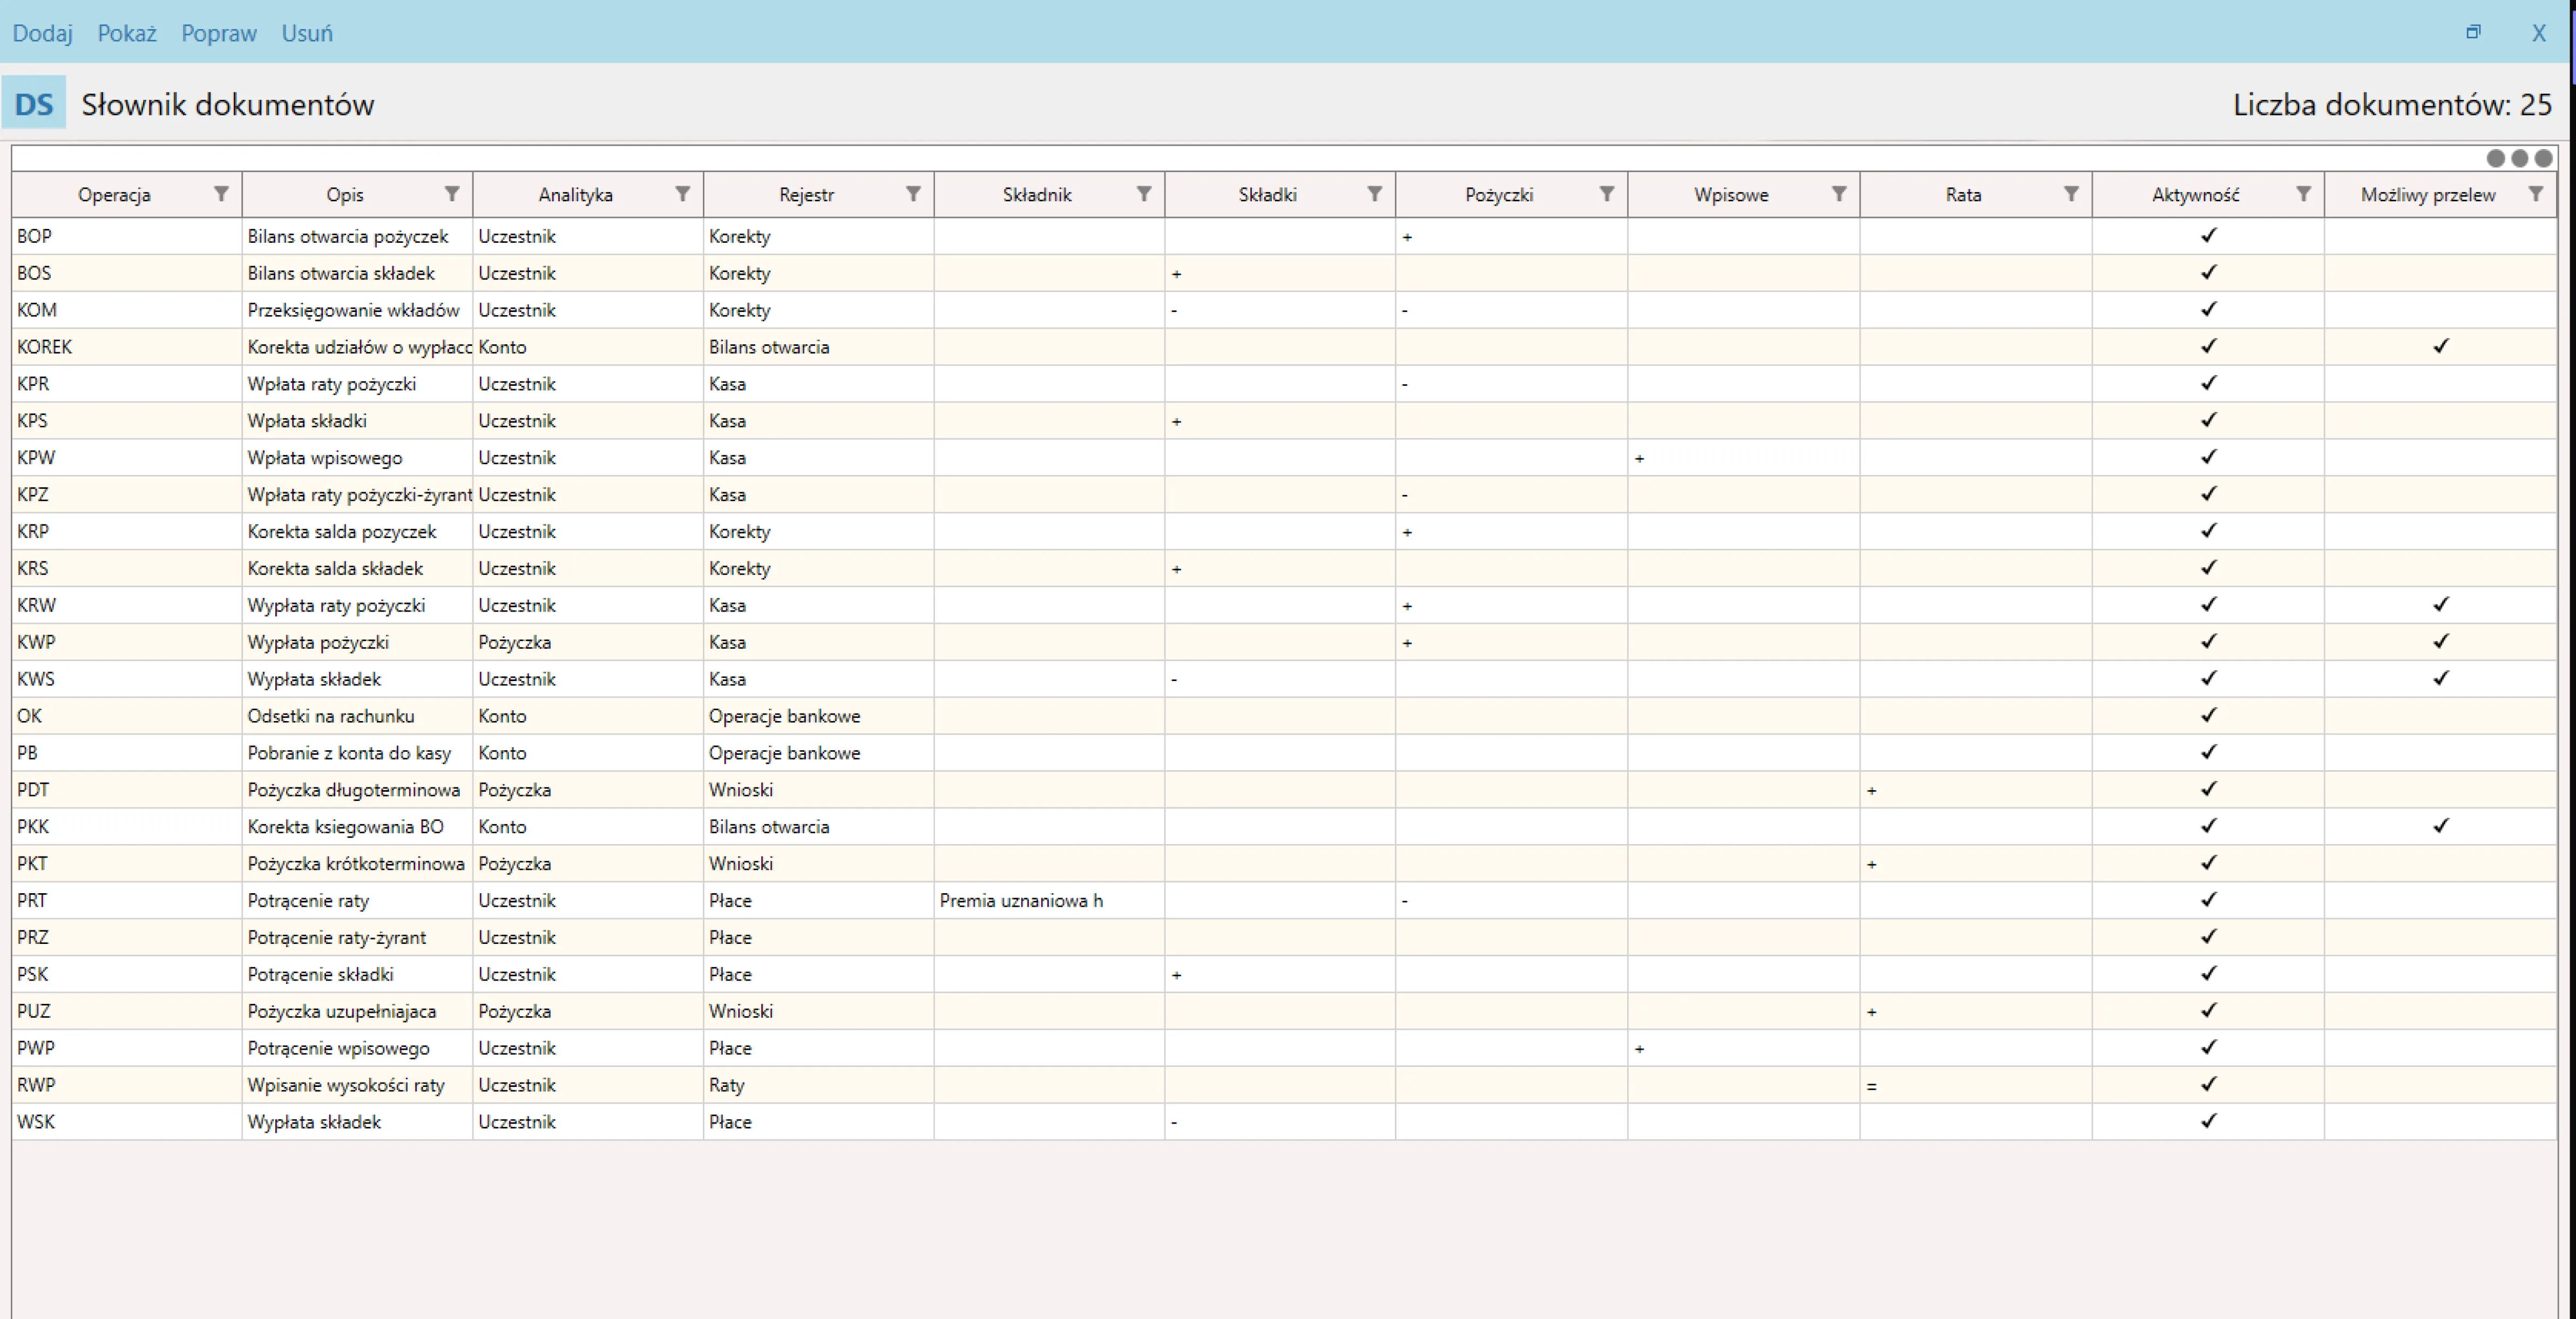
Task: Toggle Możliwy przelew checkmark for KOREK
Action: click(2440, 346)
